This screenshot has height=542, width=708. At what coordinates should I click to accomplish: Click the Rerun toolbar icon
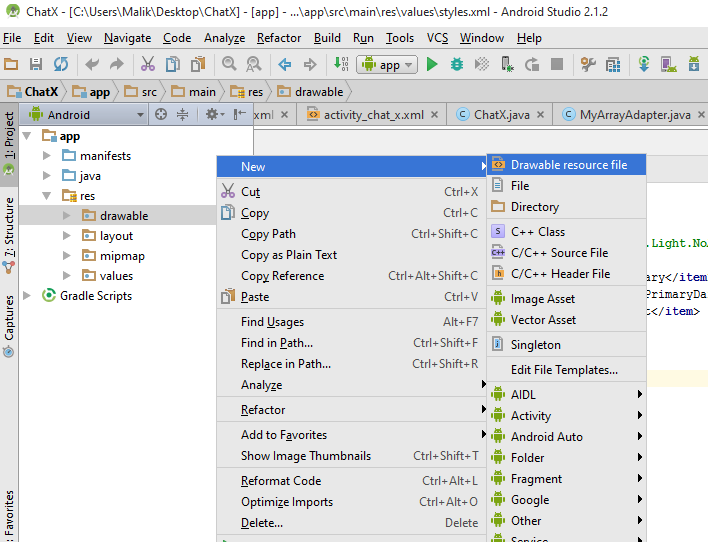click(x=532, y=65)
